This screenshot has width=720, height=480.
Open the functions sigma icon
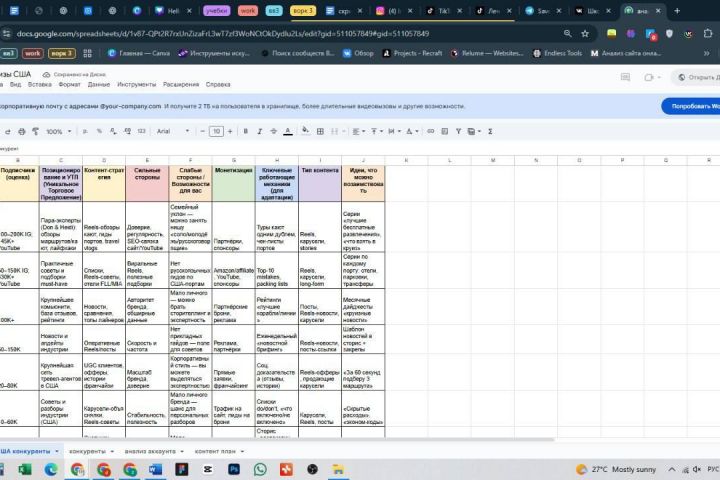(490, 131)
